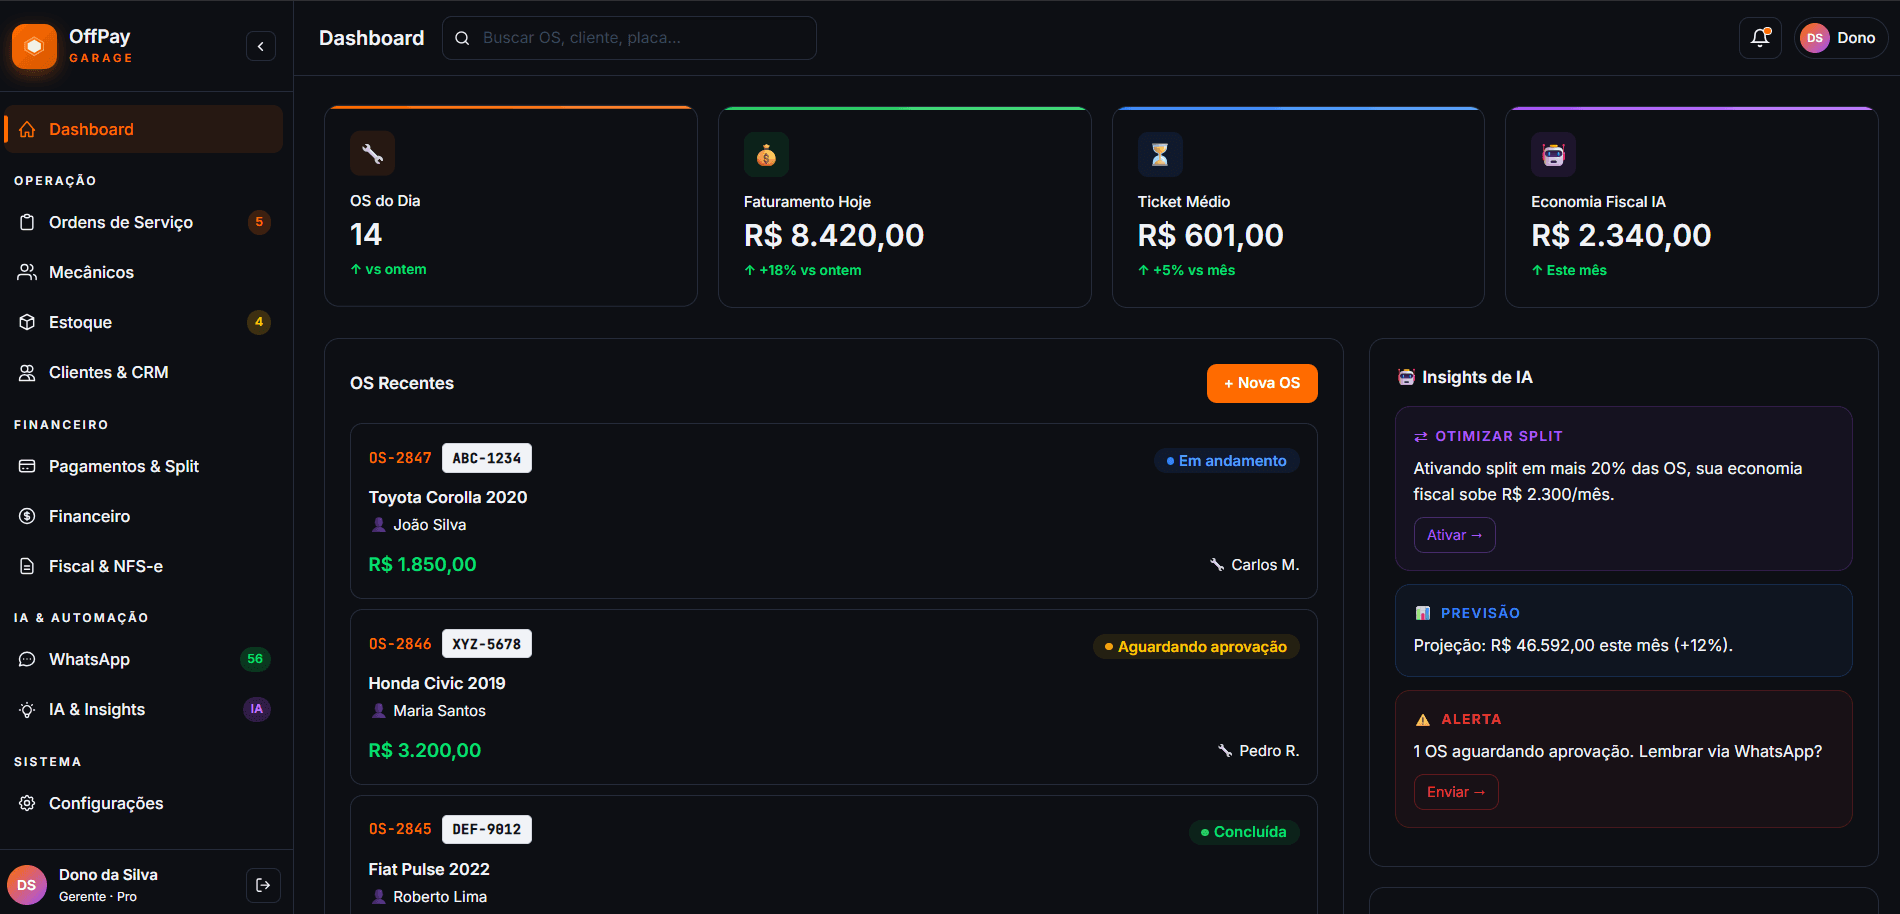Screen dimensions: 1900x914
Task: Click the Aguardando aprovação status badge
Action: (x=1195, y=647)
